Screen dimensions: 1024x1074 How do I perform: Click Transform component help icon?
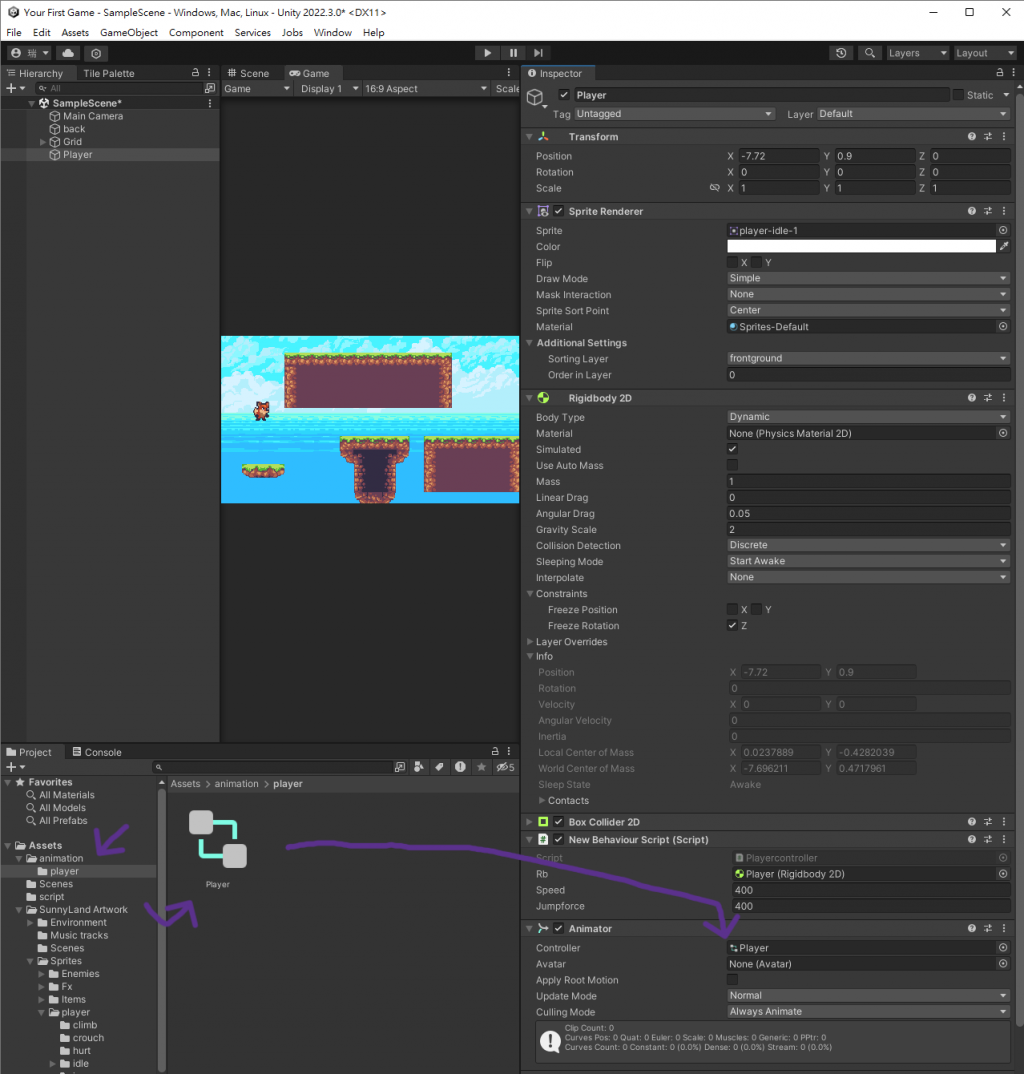point(971,137)
